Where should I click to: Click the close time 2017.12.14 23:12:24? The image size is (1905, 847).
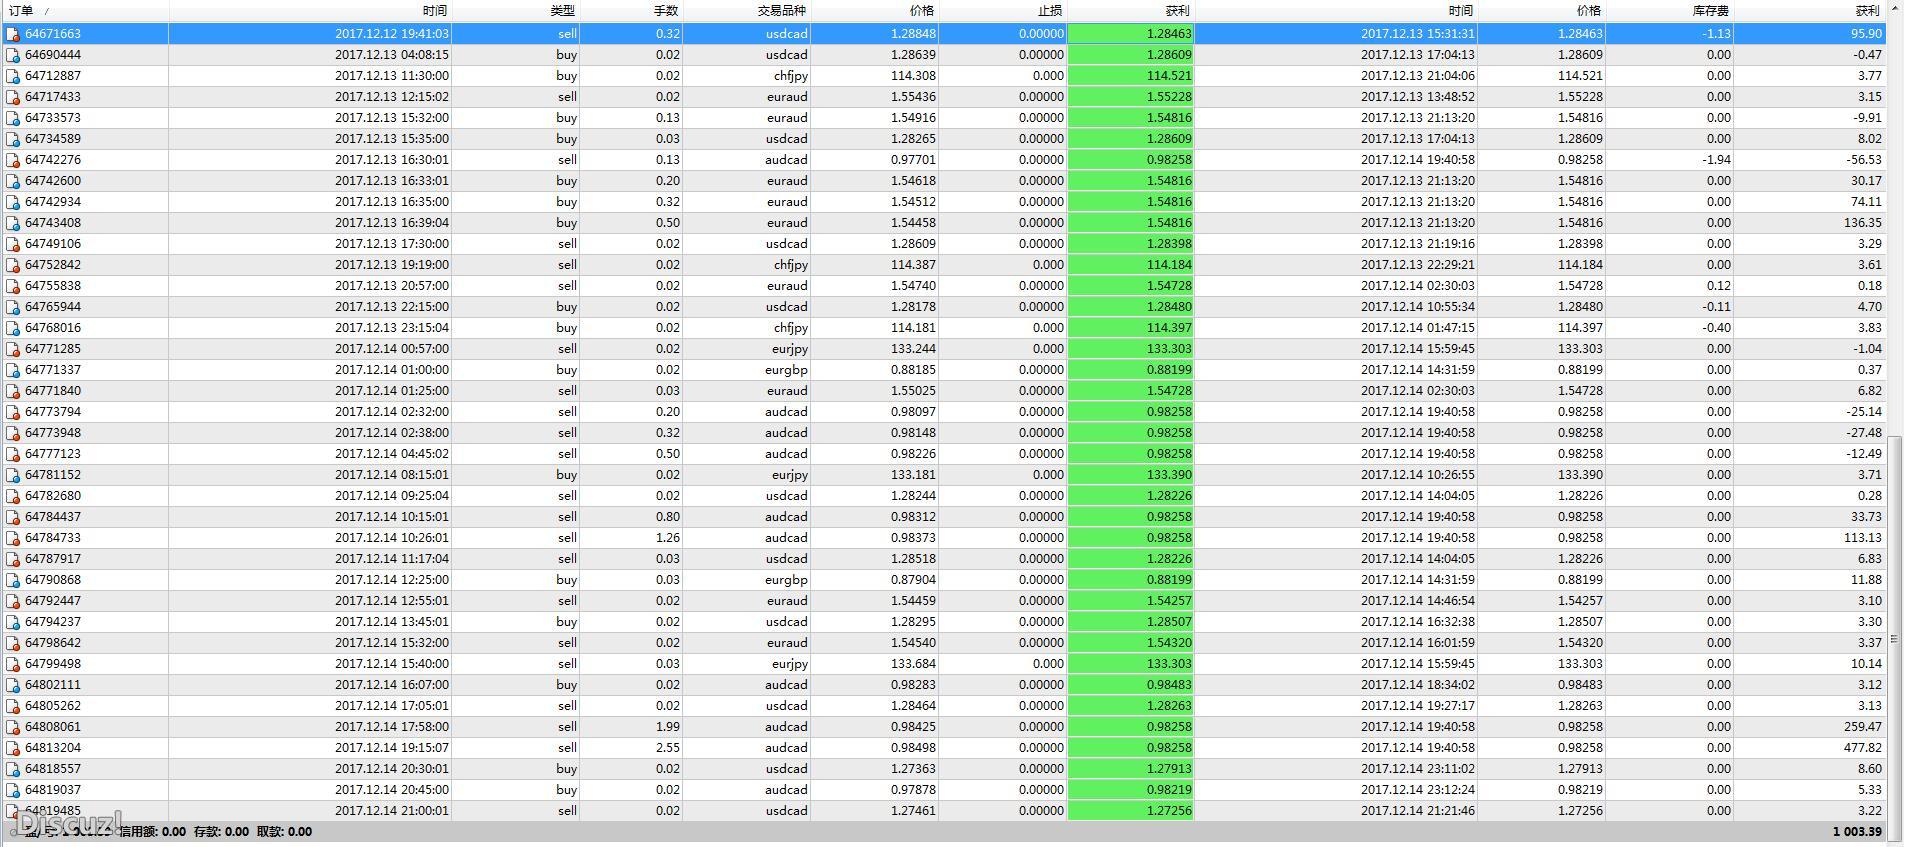click(1418, 790)
